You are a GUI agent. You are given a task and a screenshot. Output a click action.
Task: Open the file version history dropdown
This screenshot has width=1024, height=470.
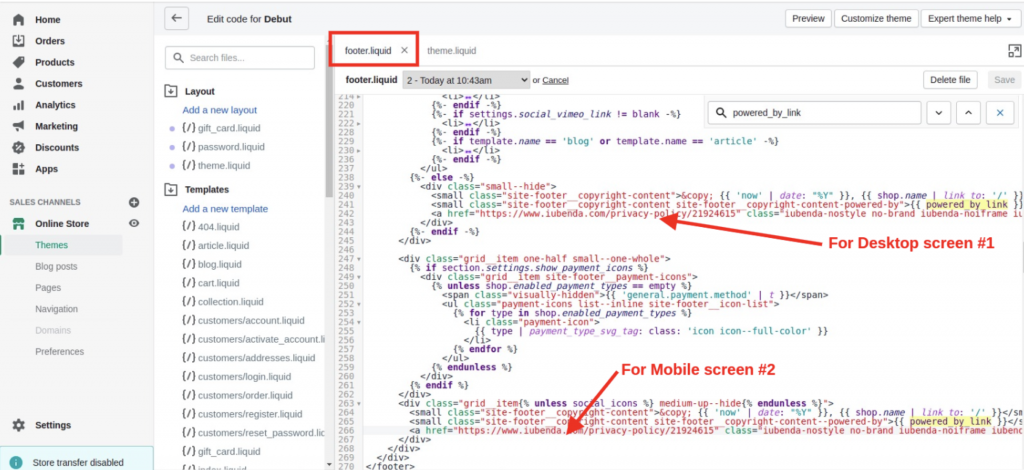click(x=466, y=79)
